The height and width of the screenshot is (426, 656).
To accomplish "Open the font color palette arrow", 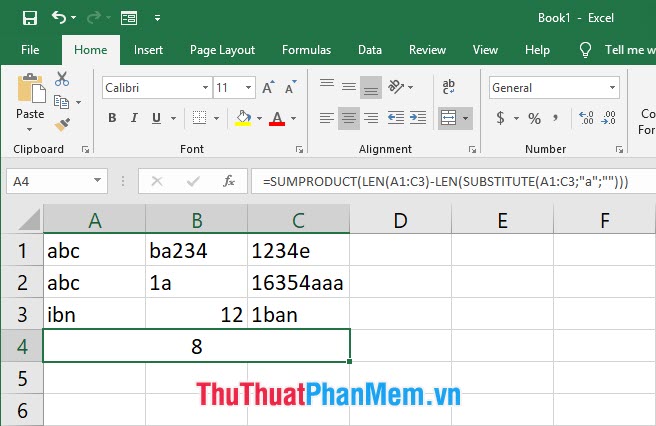I will pos(293,118).
